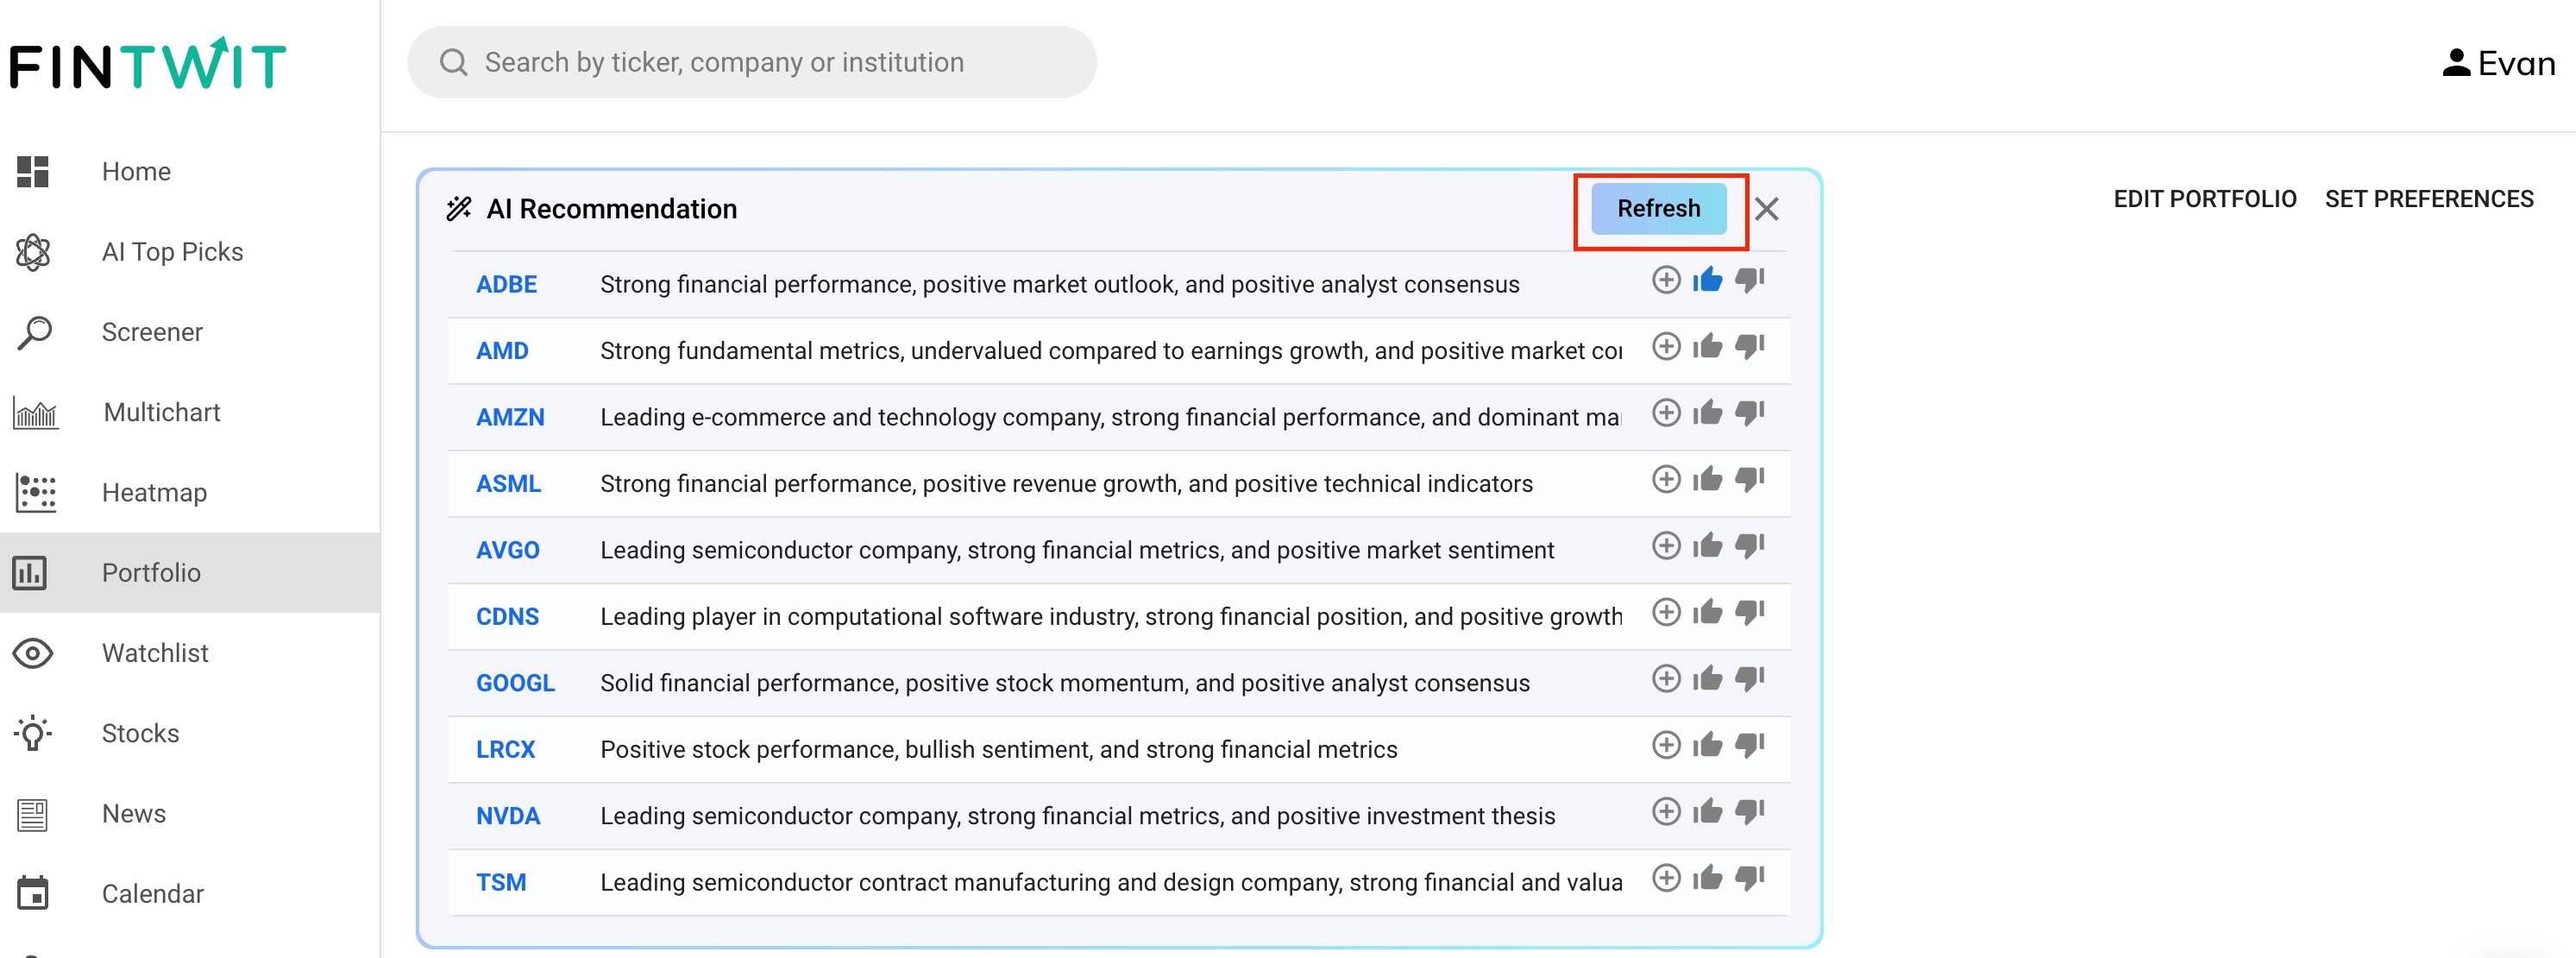Dislike the LRCX recommendation
The width and height of the screenshot is (2576, 958).
tap(1749, 745)
